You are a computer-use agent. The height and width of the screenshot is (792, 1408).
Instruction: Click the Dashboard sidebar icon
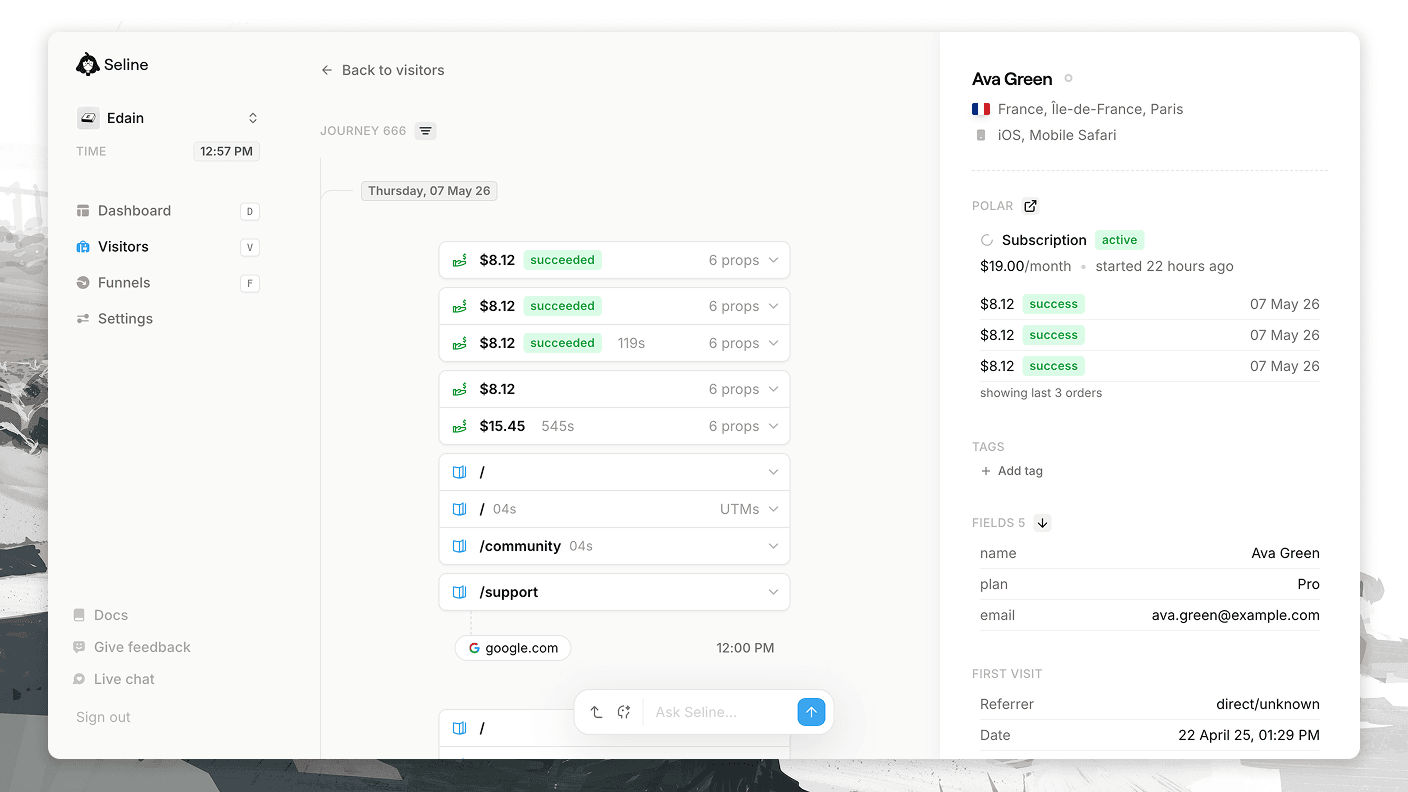tap(83, 211)
